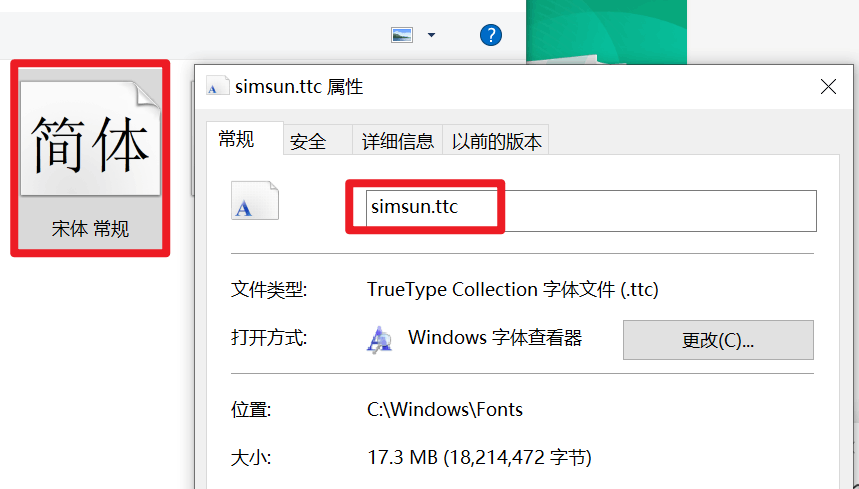Select the TrueType Collection 字体文件 text
The height and width of the screenshot is (489, 859).
click(512, 289)
